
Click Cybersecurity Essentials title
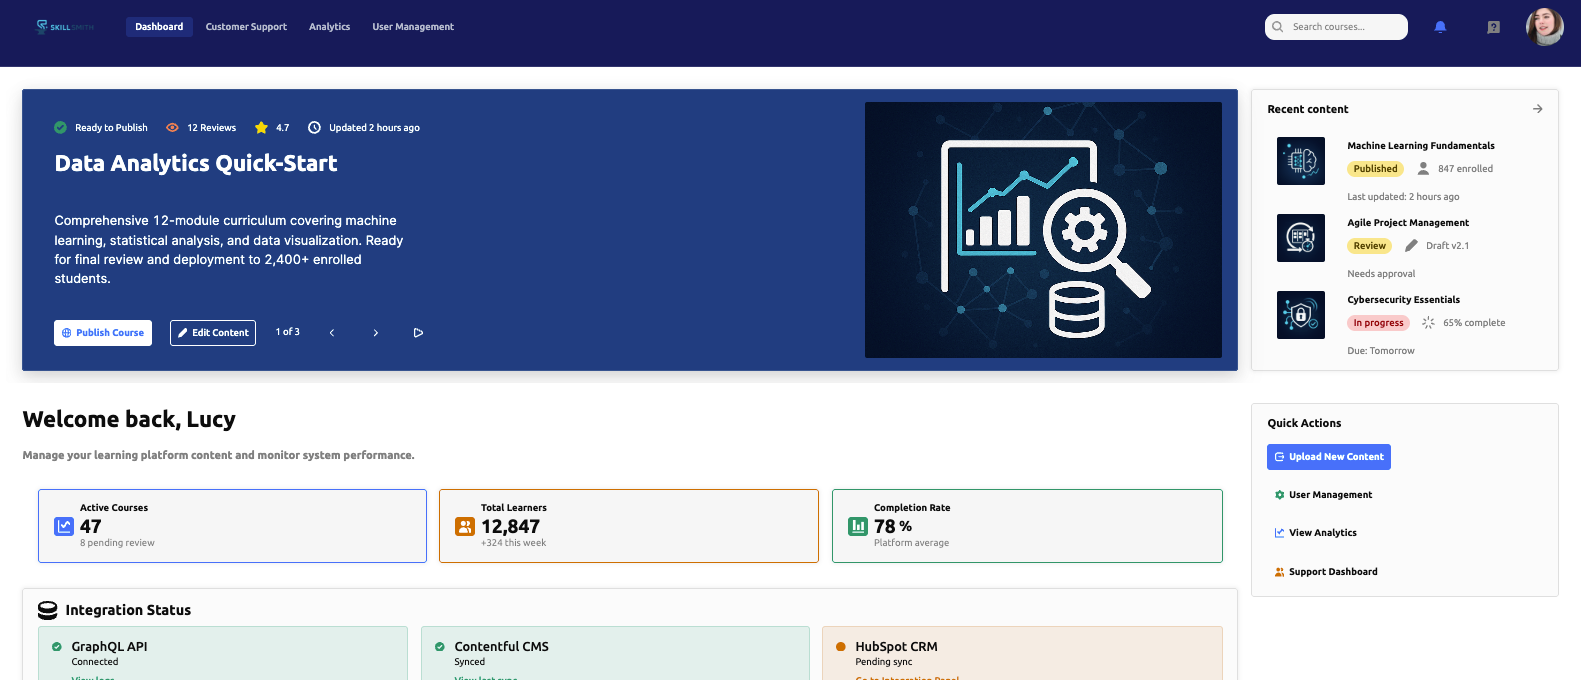coord(1403,300)
